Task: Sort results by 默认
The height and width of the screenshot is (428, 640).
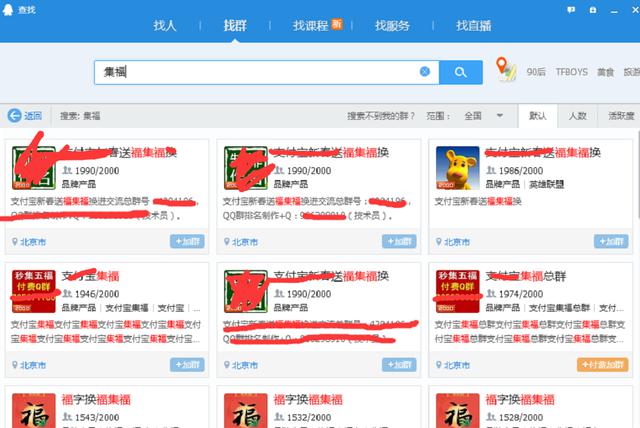Action: 538,116
